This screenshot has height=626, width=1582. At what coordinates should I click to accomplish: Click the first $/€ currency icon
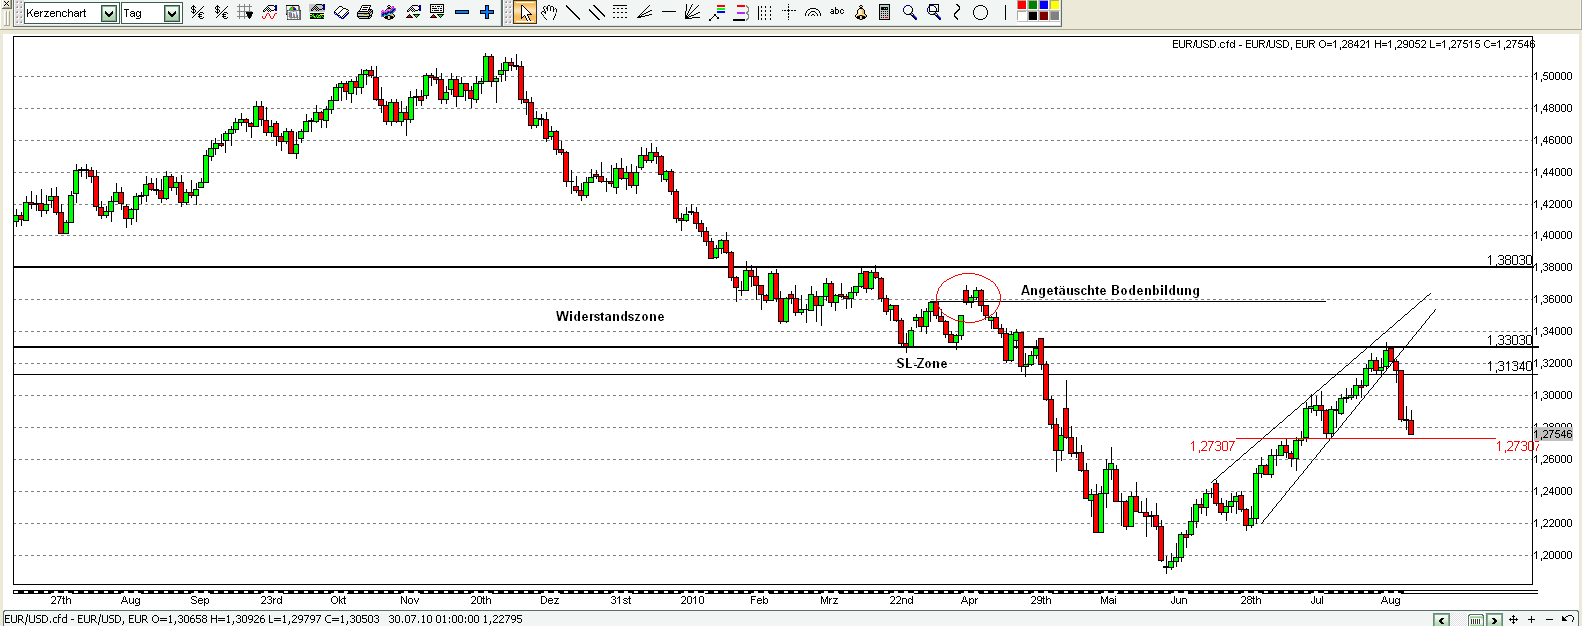tap(198, 13)
